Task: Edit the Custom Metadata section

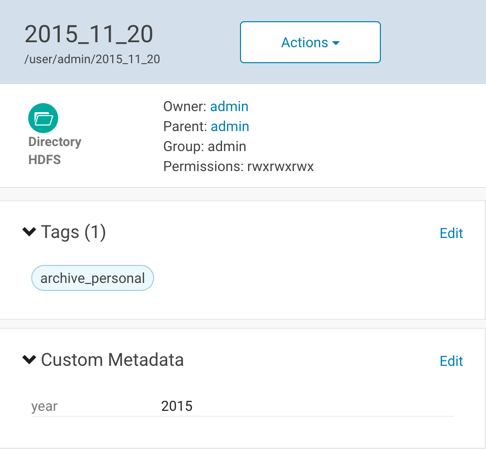Action: 451,361
